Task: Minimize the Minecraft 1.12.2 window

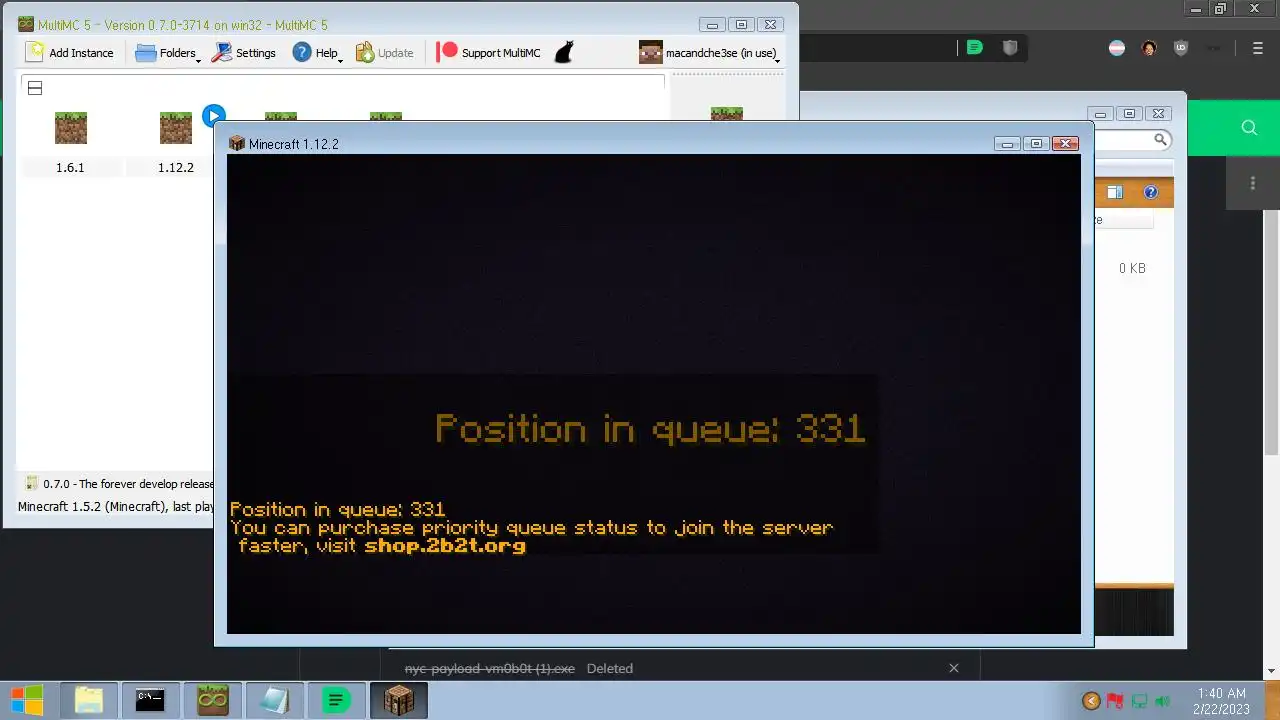Action: pos(1007,144)
